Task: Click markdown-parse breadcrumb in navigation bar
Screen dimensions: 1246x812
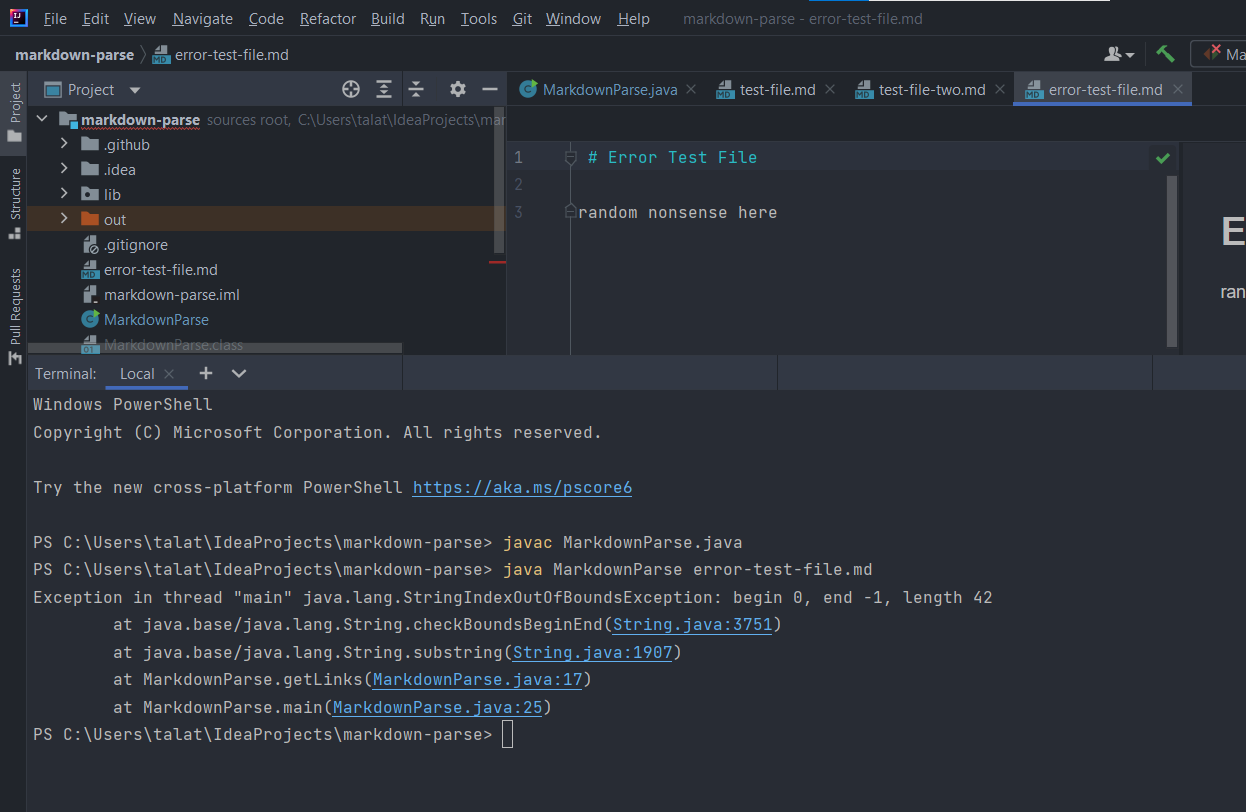Action: coord(75,55)
